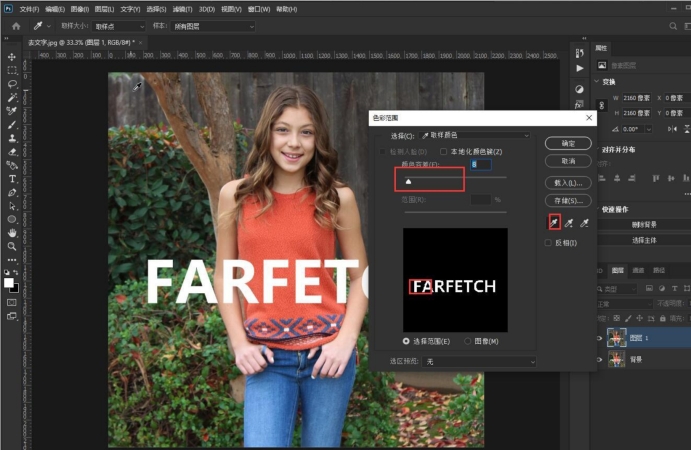Screen dimensions: 691x450
Task: Open the 文件(F) menu
Action: point(30,9)
